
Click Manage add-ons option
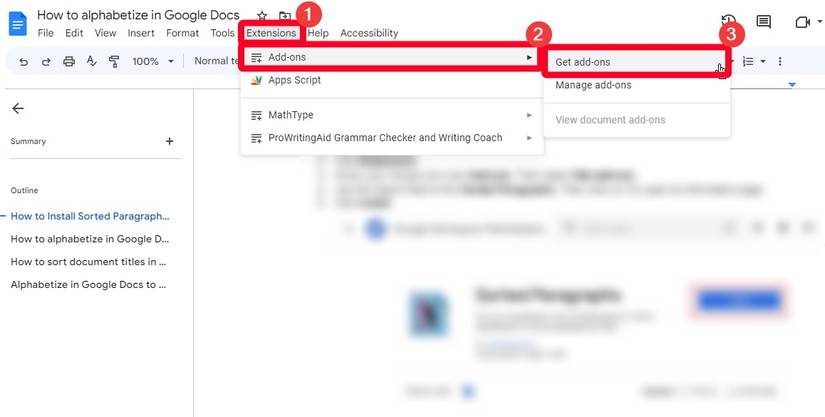pos(637,85)
